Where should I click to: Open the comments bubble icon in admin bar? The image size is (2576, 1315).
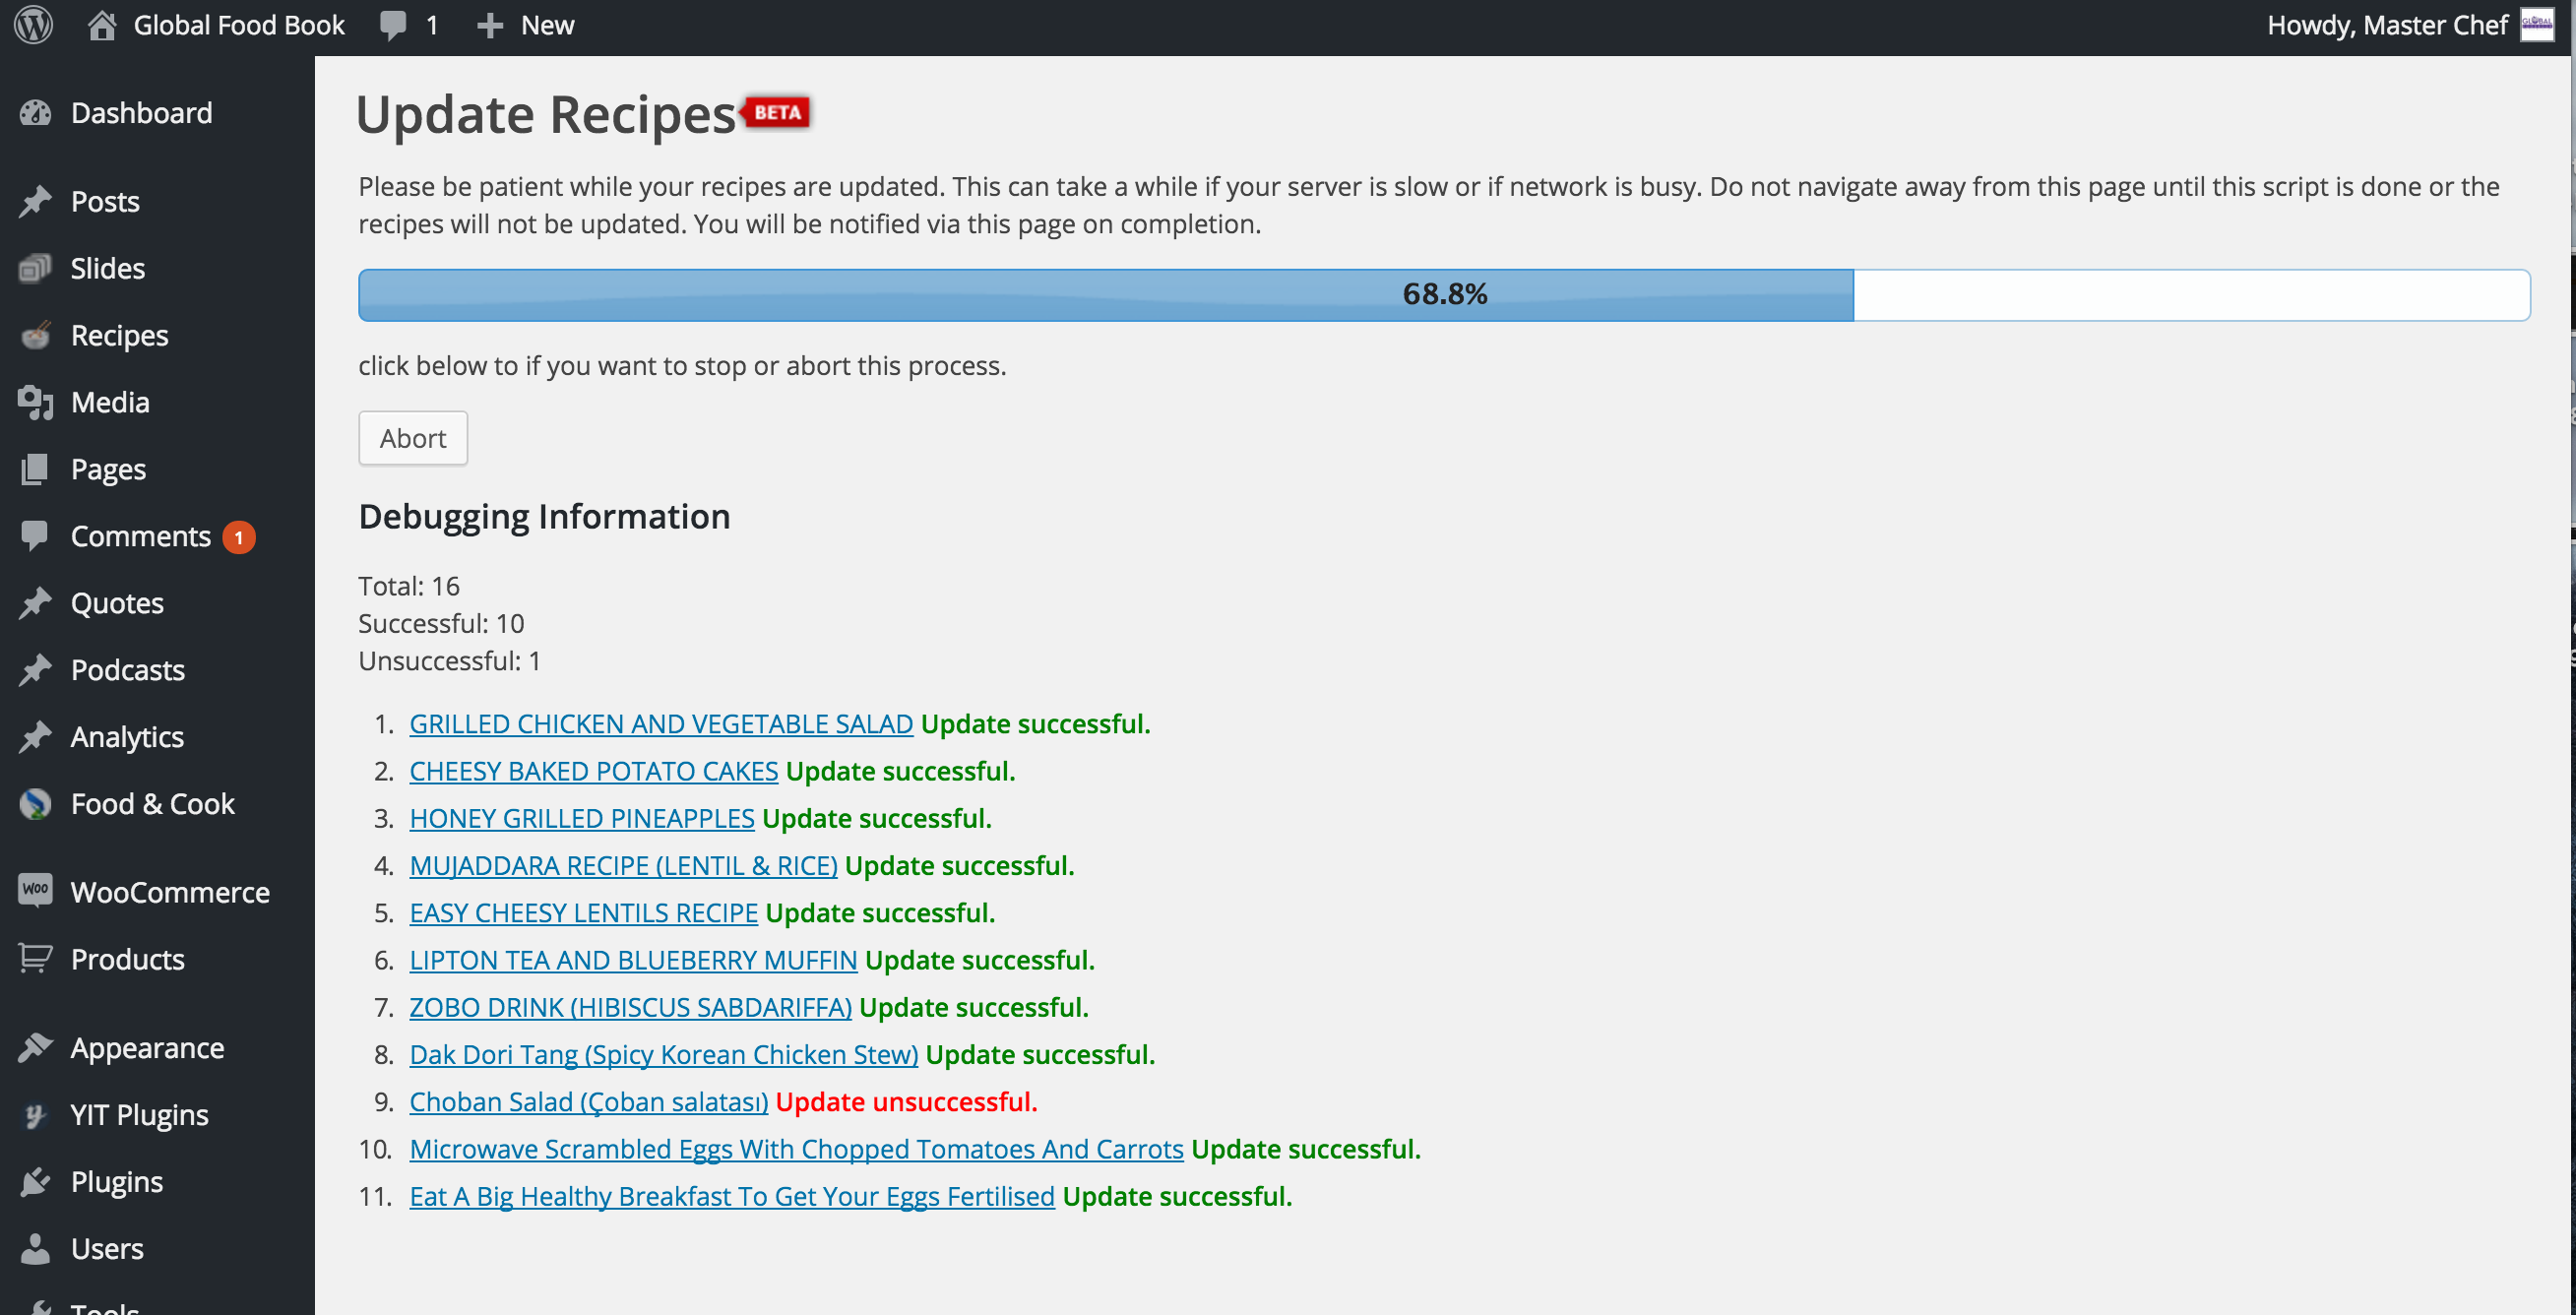pyautogui.click(x=393, y=25)
